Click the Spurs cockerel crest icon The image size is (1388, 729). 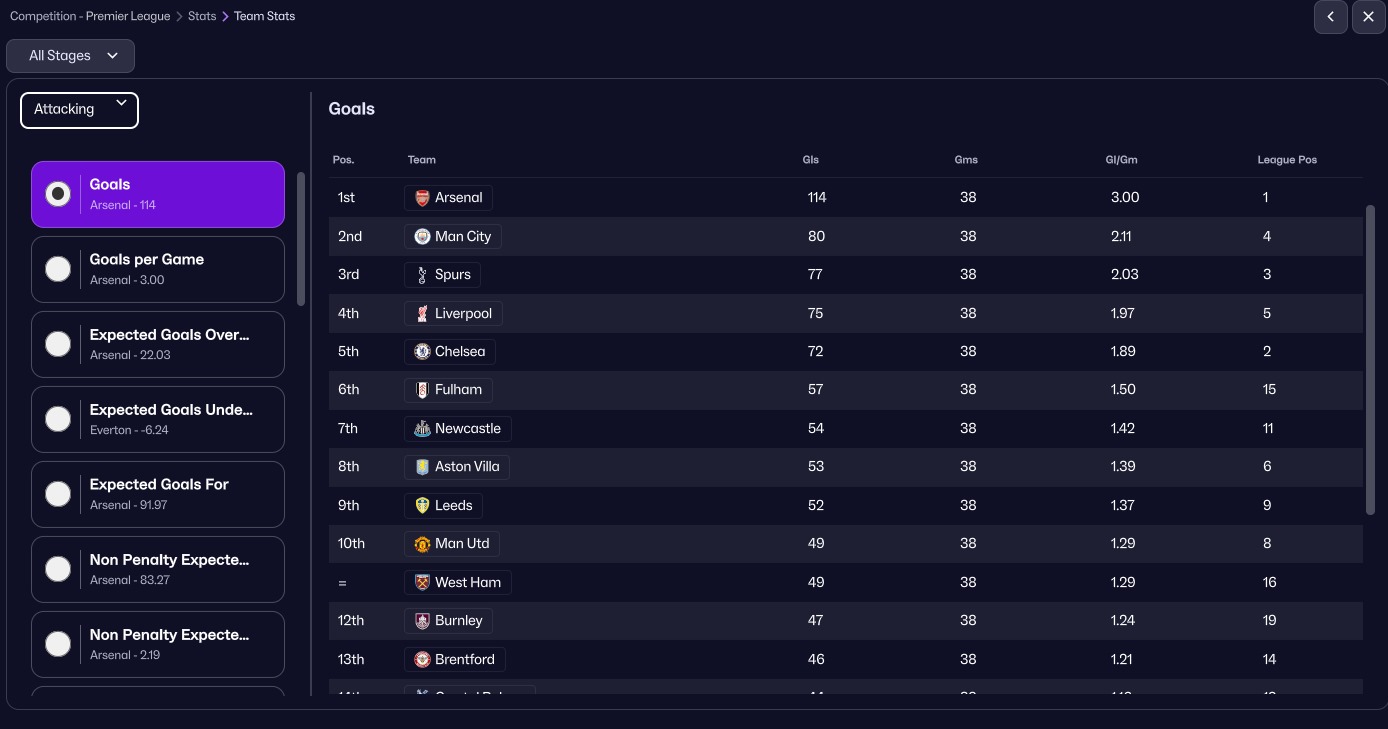coord(422,275)
